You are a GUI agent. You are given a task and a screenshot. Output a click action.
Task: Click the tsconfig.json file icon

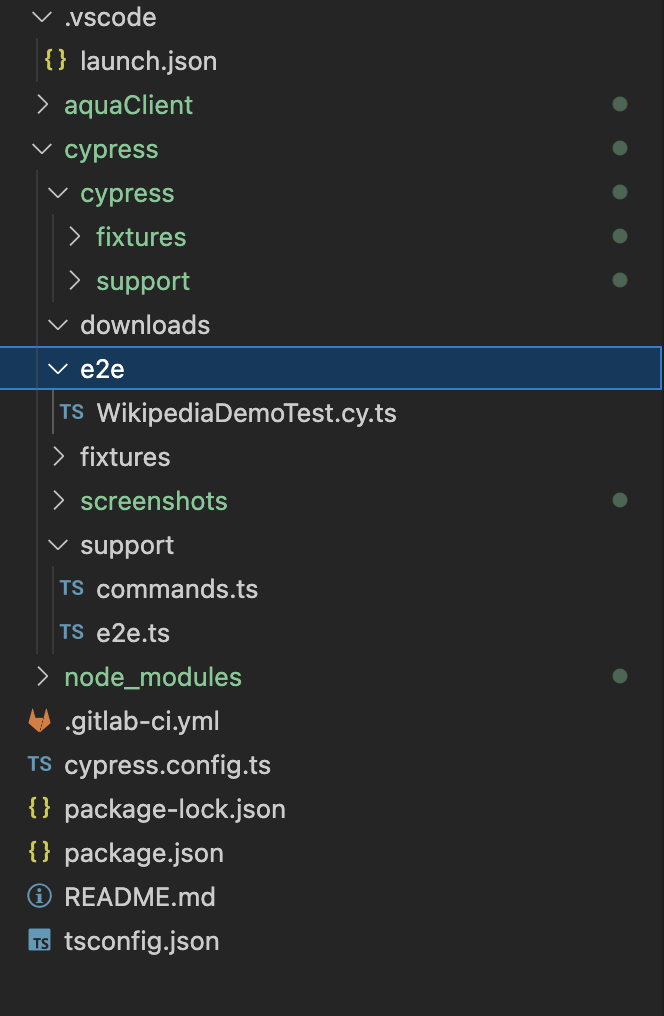tap(39, 941)
